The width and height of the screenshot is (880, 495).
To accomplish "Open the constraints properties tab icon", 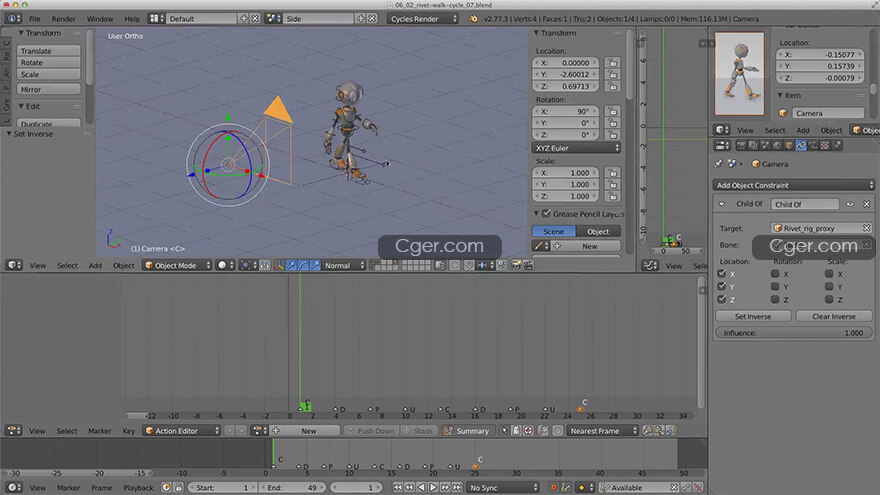I will (801, 145).
